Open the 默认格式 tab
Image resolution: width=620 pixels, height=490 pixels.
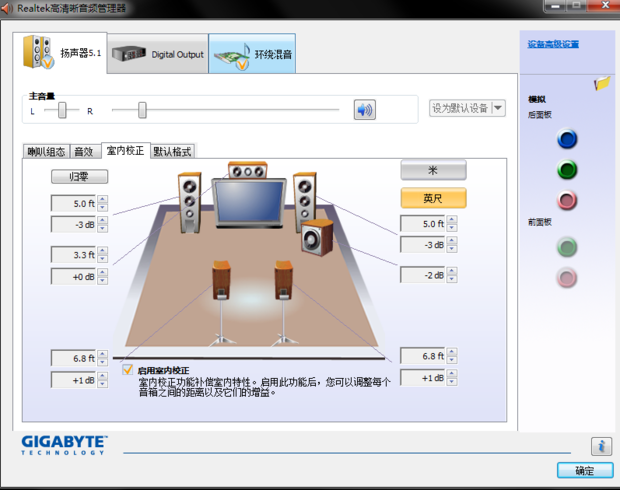coord(172,151)
